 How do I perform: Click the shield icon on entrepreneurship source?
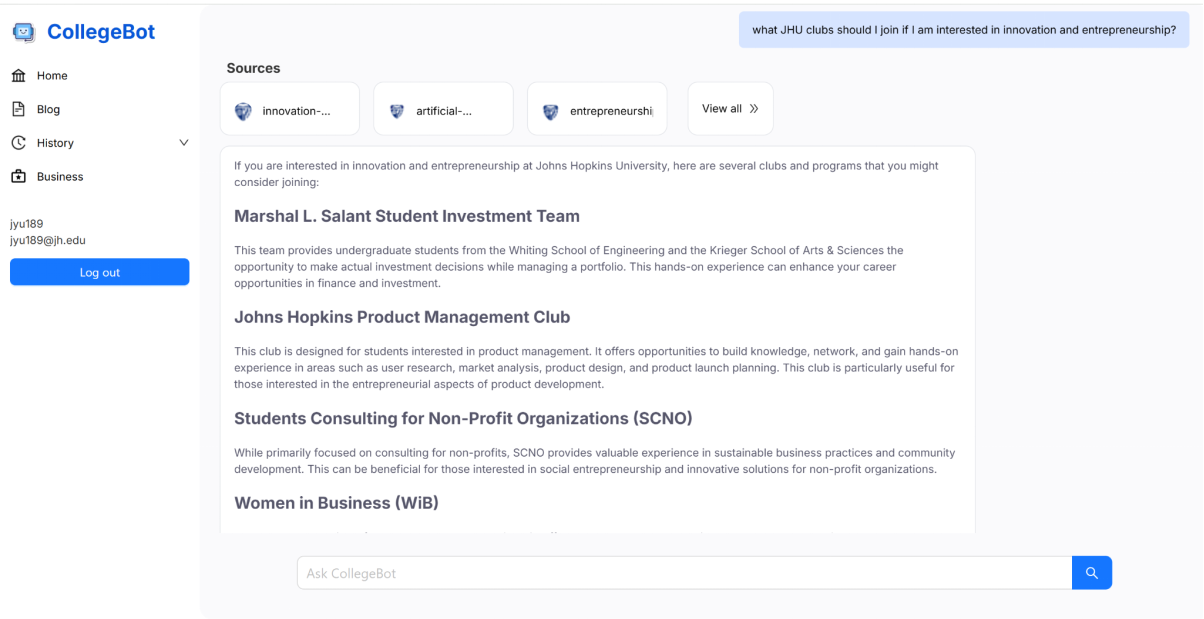pyautogui.click(x=550, y=111)
